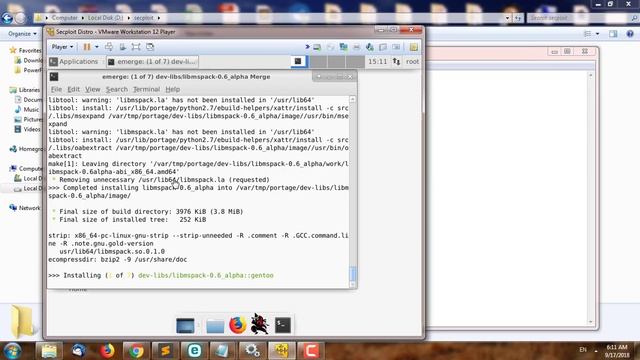This screenshot has height=360, width=640.
Task: Select the Computer breadcrumb in Explorer address bar
Action: [64, 18]
